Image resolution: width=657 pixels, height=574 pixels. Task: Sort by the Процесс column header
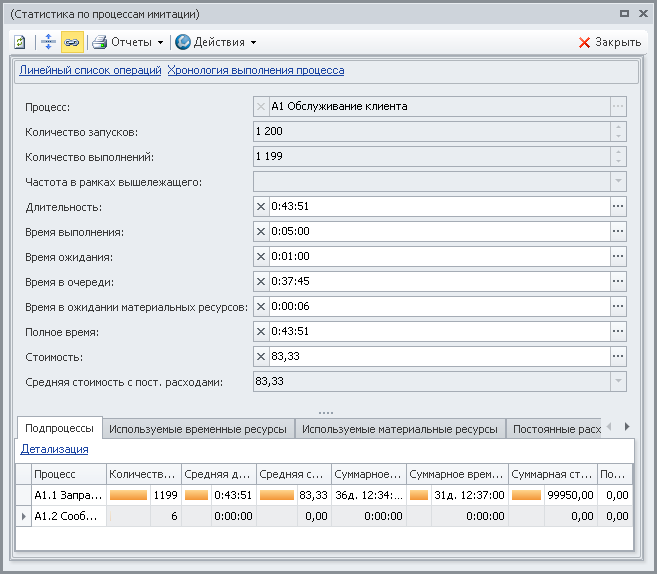tap(69, 474)
